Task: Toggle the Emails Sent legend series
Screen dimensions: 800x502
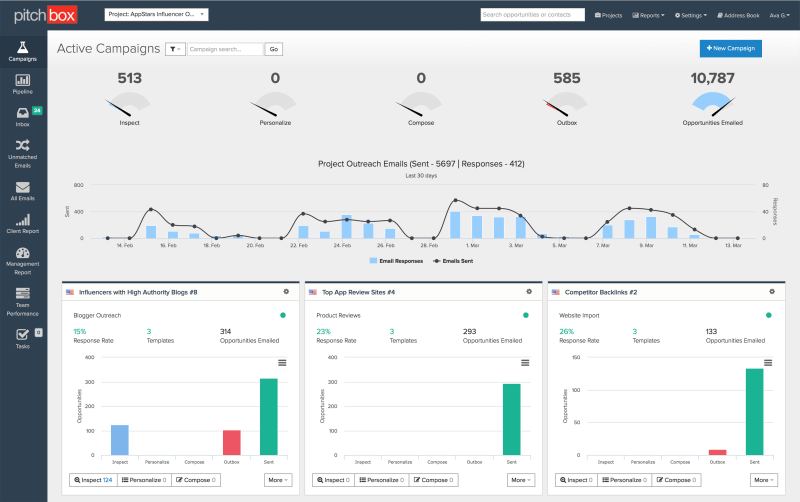Action: coord(450,260)
